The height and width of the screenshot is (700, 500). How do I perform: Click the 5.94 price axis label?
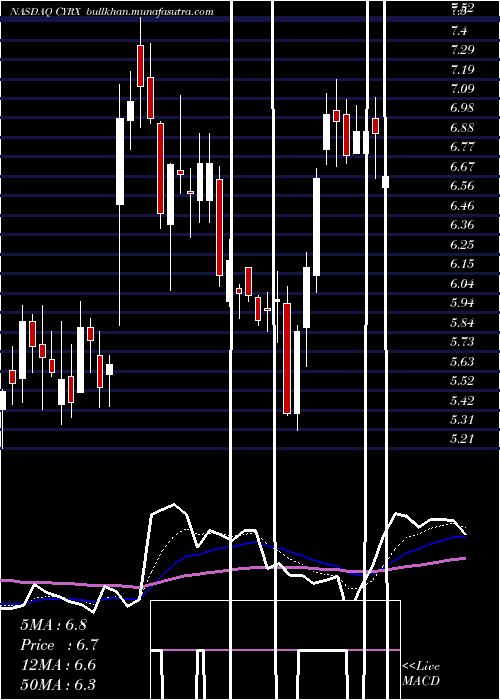[462, 302]
